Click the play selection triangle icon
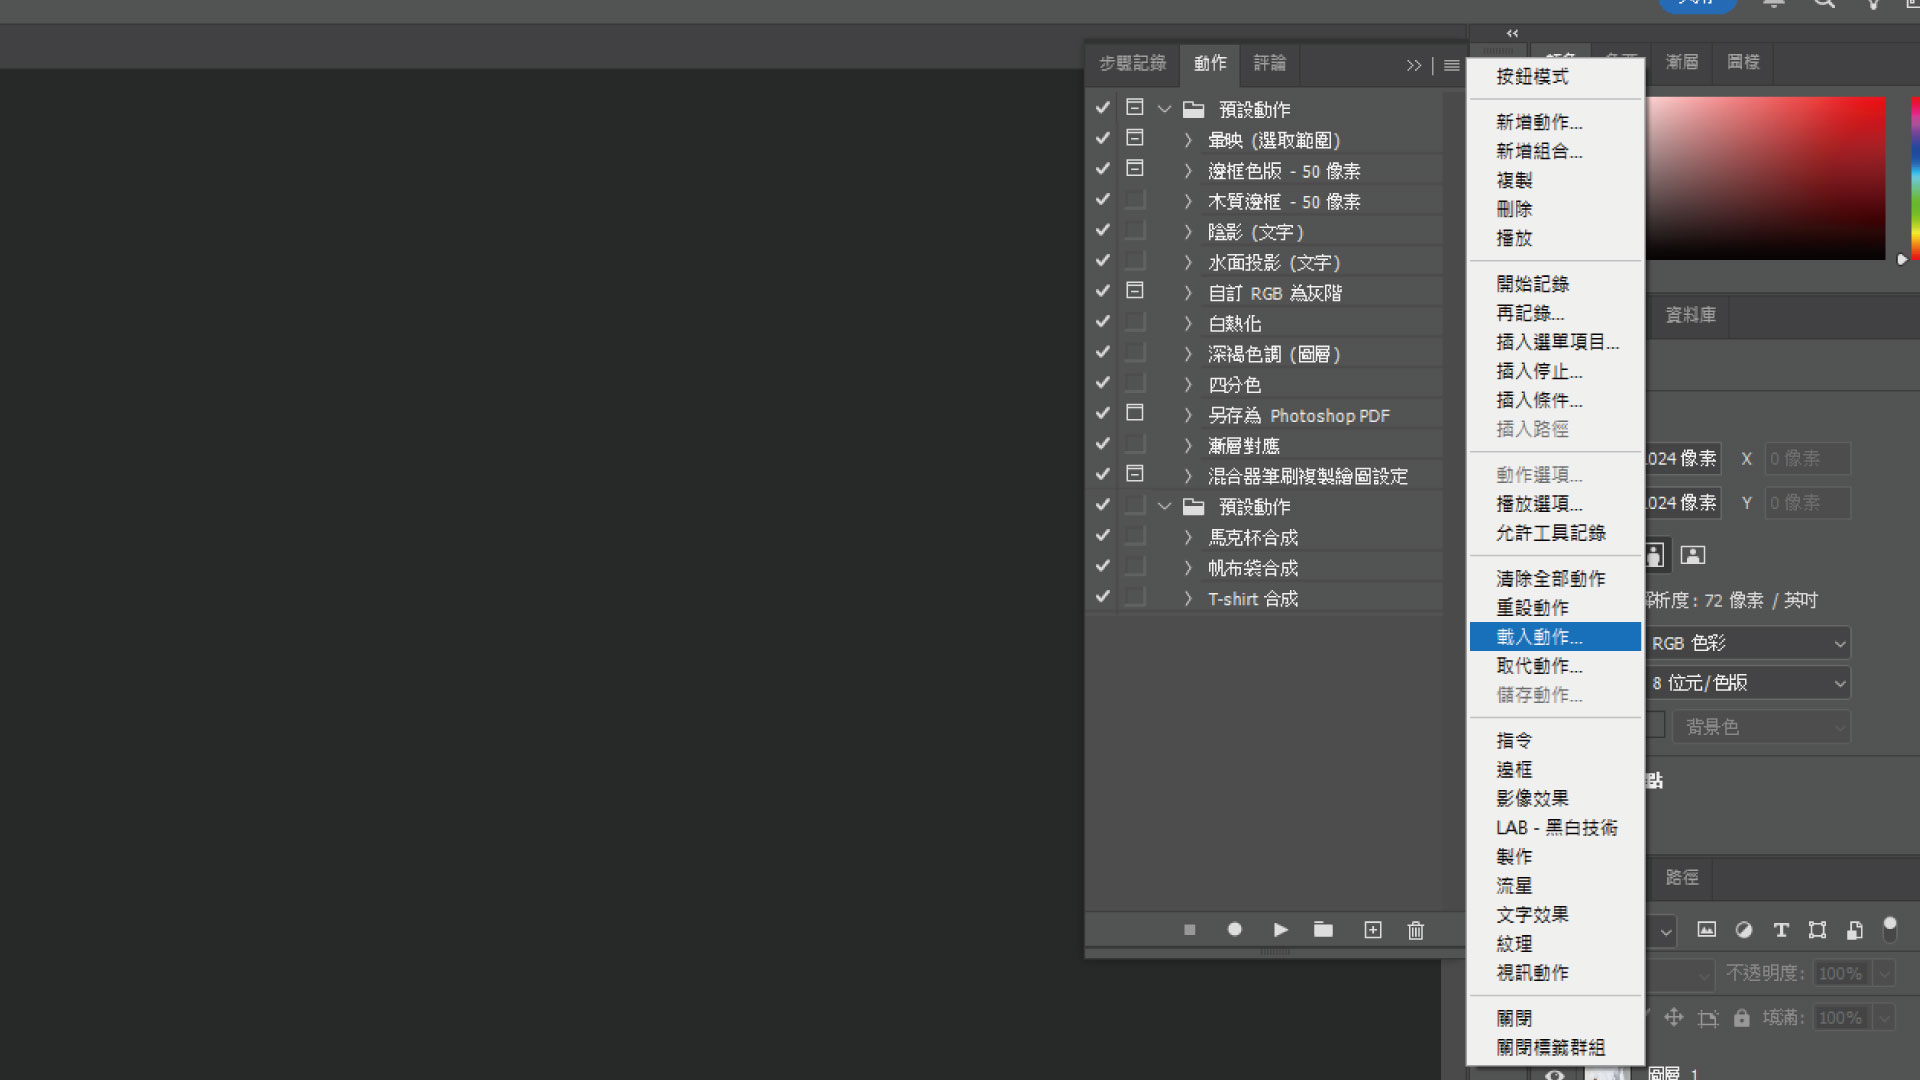 [1280, 930]
